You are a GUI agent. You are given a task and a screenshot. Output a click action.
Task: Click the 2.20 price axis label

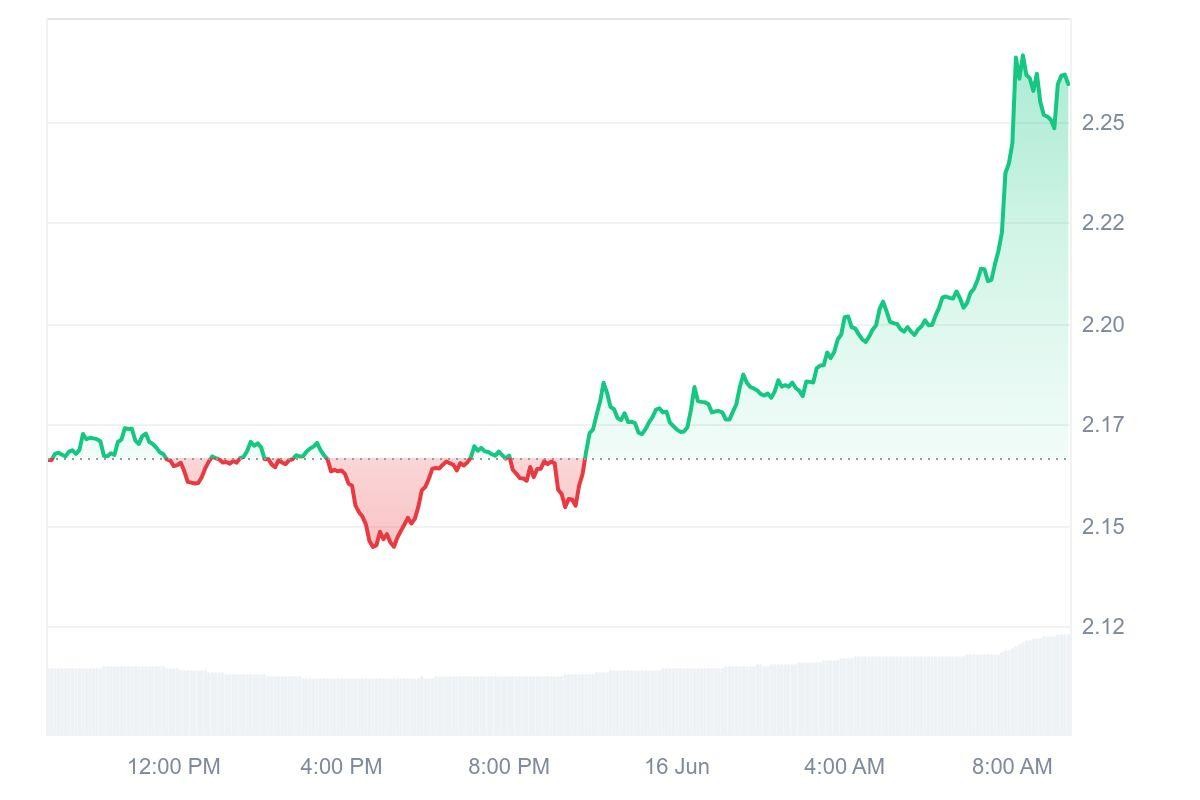click(1103, 325)
